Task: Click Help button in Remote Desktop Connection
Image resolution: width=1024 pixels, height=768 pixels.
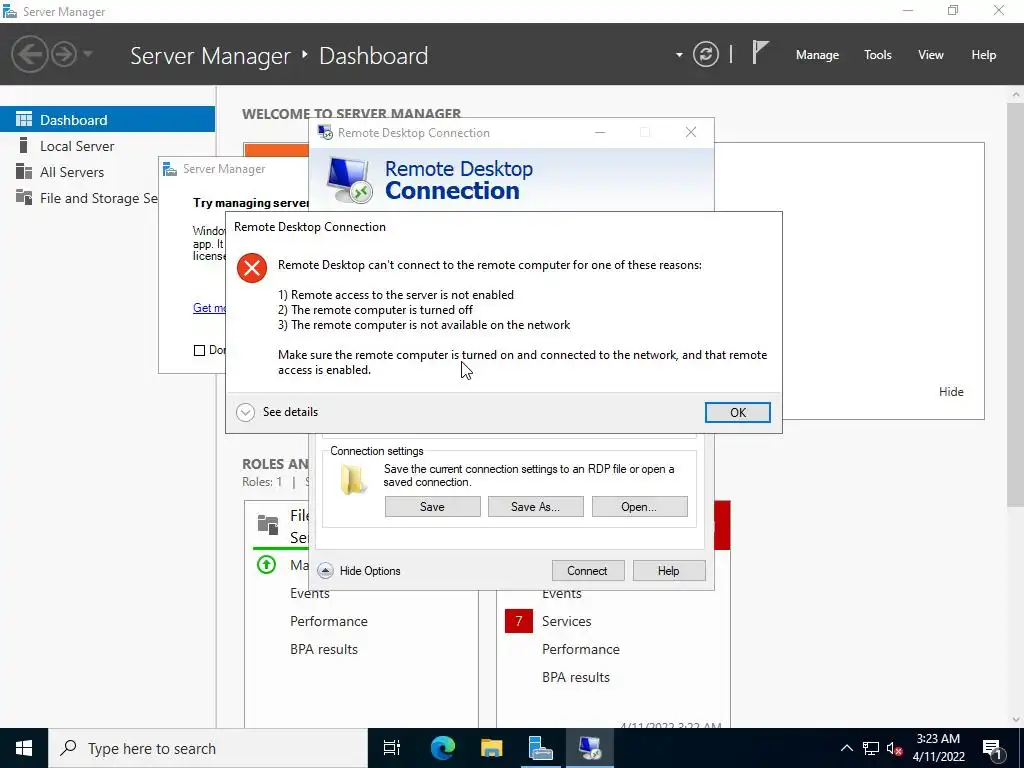Action: 668,570
